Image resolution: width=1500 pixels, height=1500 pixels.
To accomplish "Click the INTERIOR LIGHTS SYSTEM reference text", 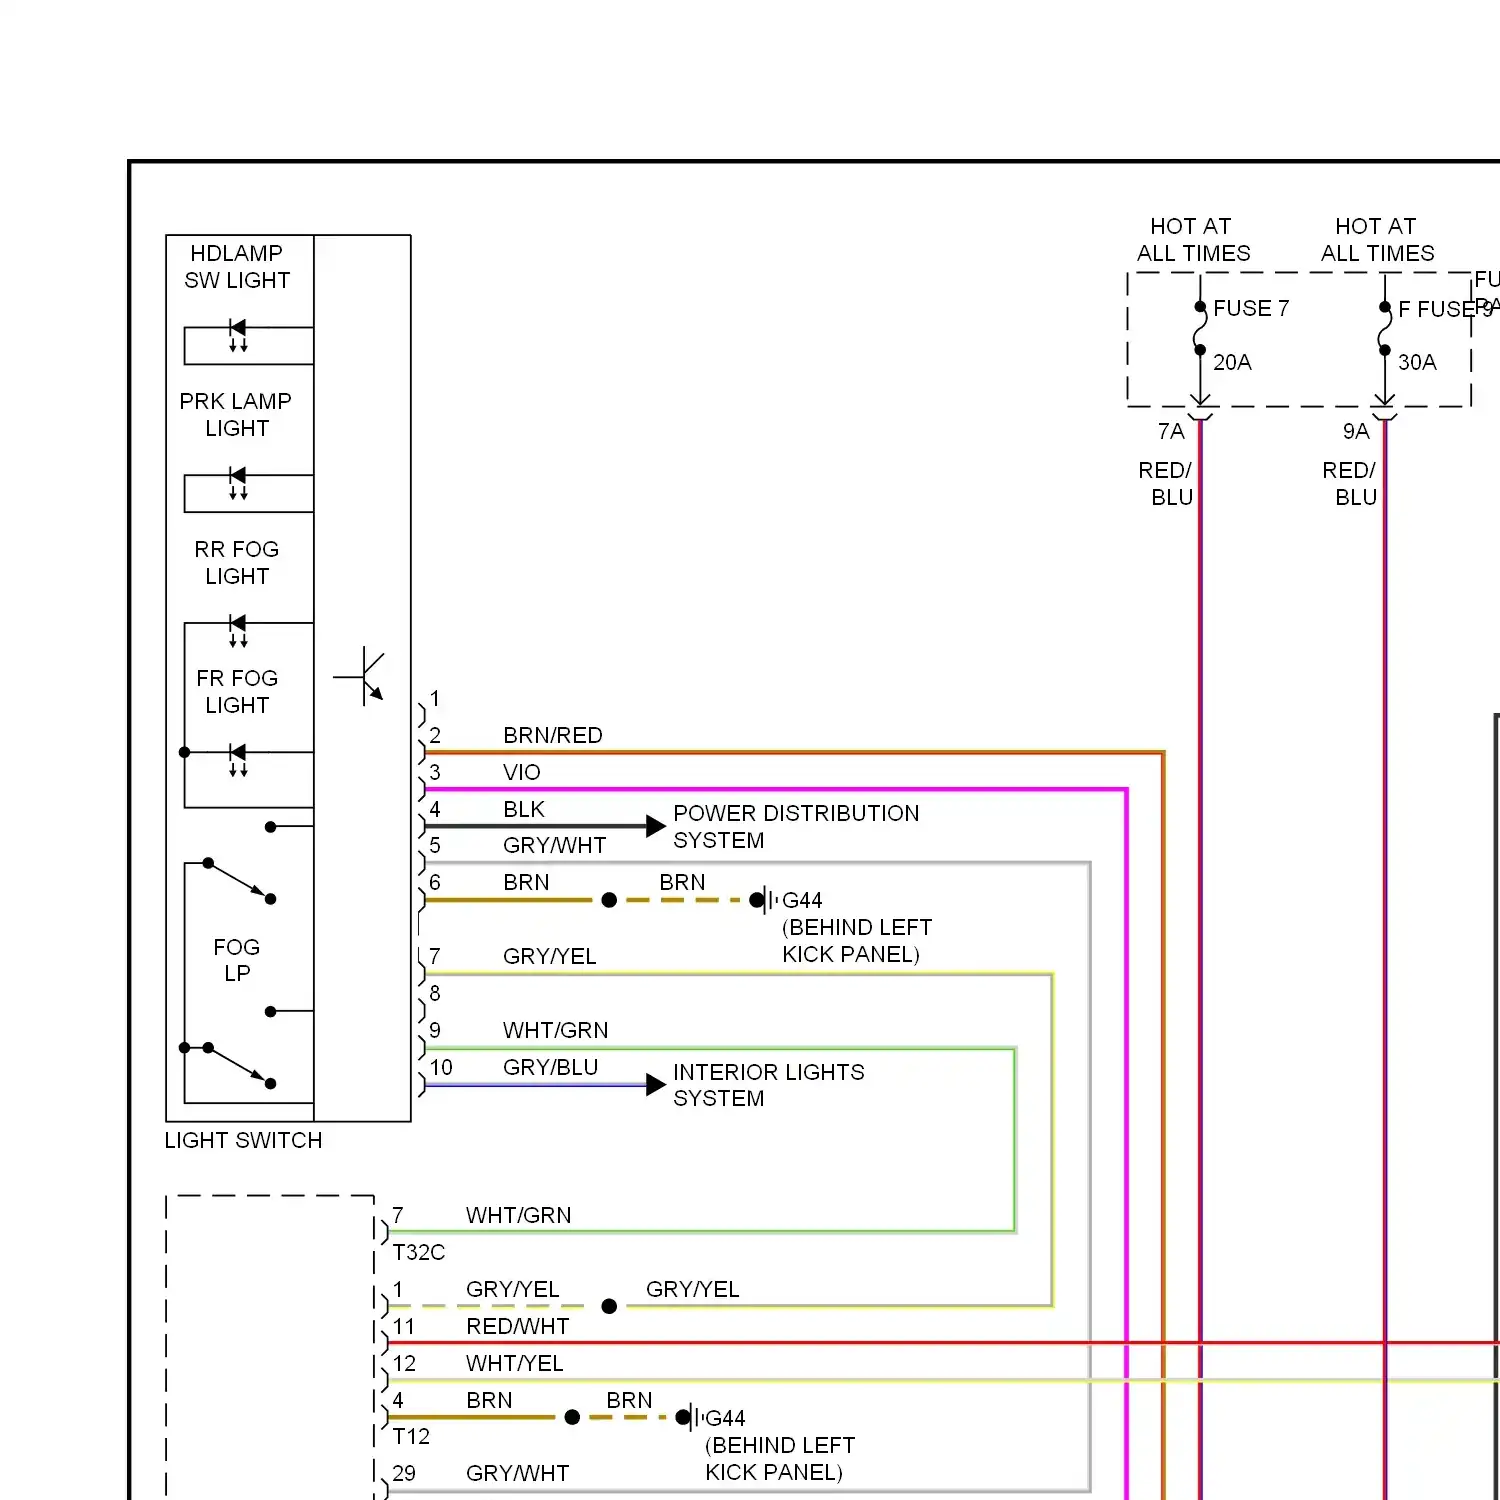I will coord(769,1085).
